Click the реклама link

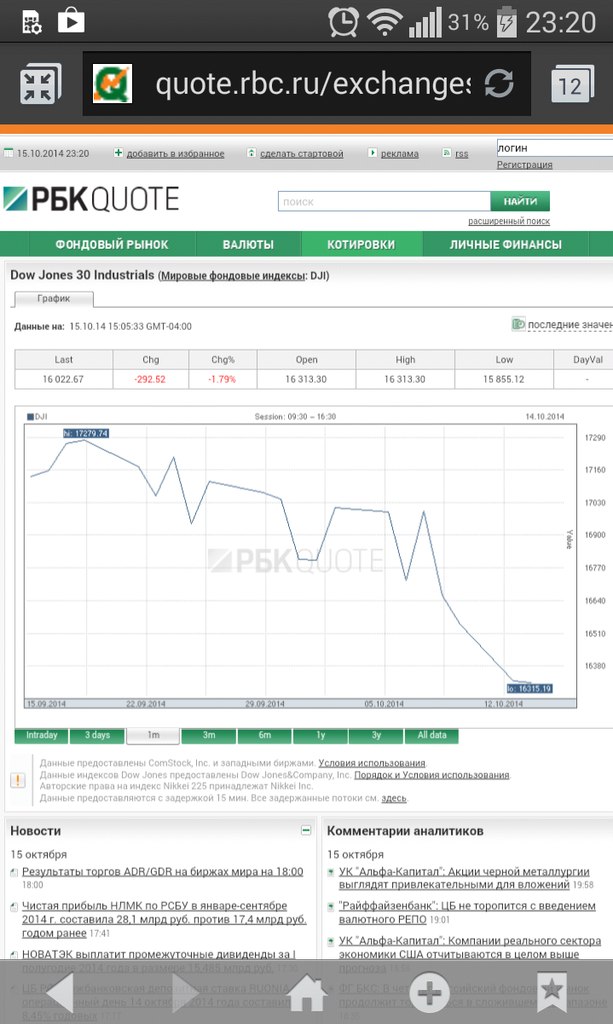pyautogui.click(x=400, y=154)
